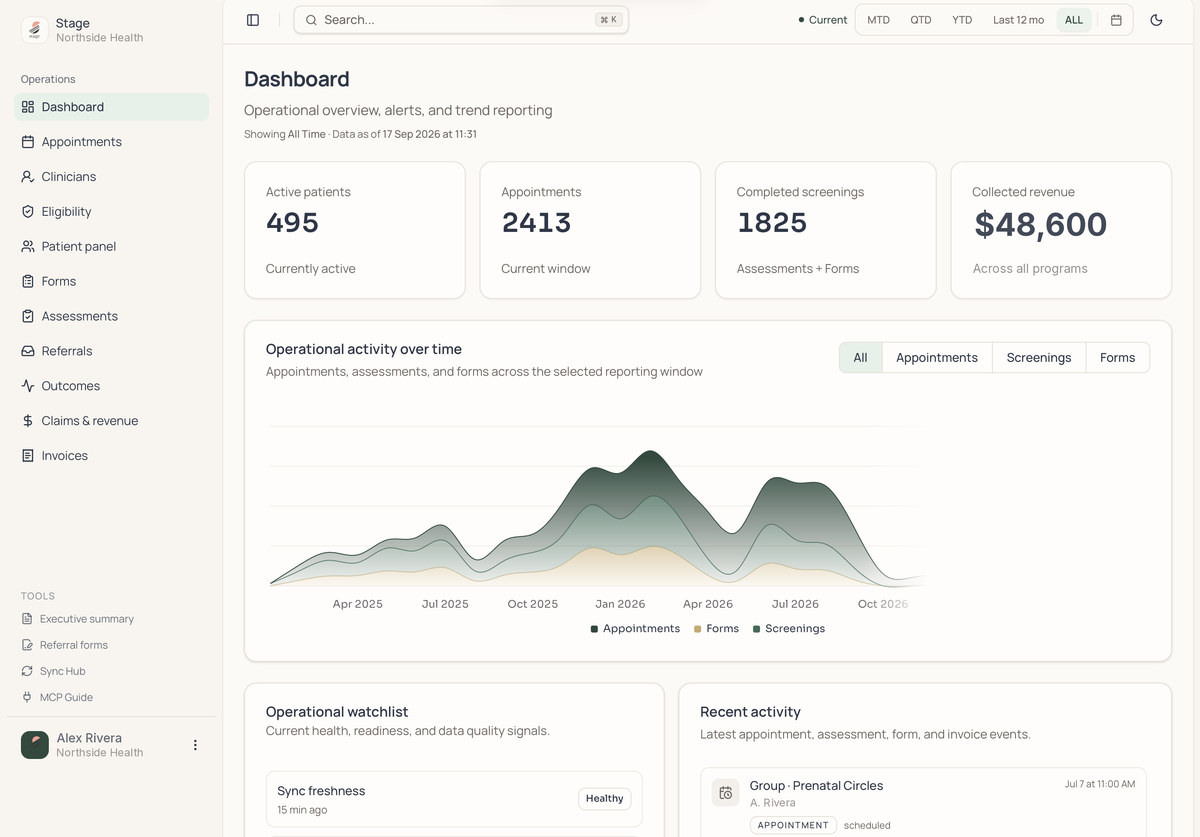Go to Appointments in the sidebar
The width and height of the screenshot is (1200, 837).
(x=112, y=142)
